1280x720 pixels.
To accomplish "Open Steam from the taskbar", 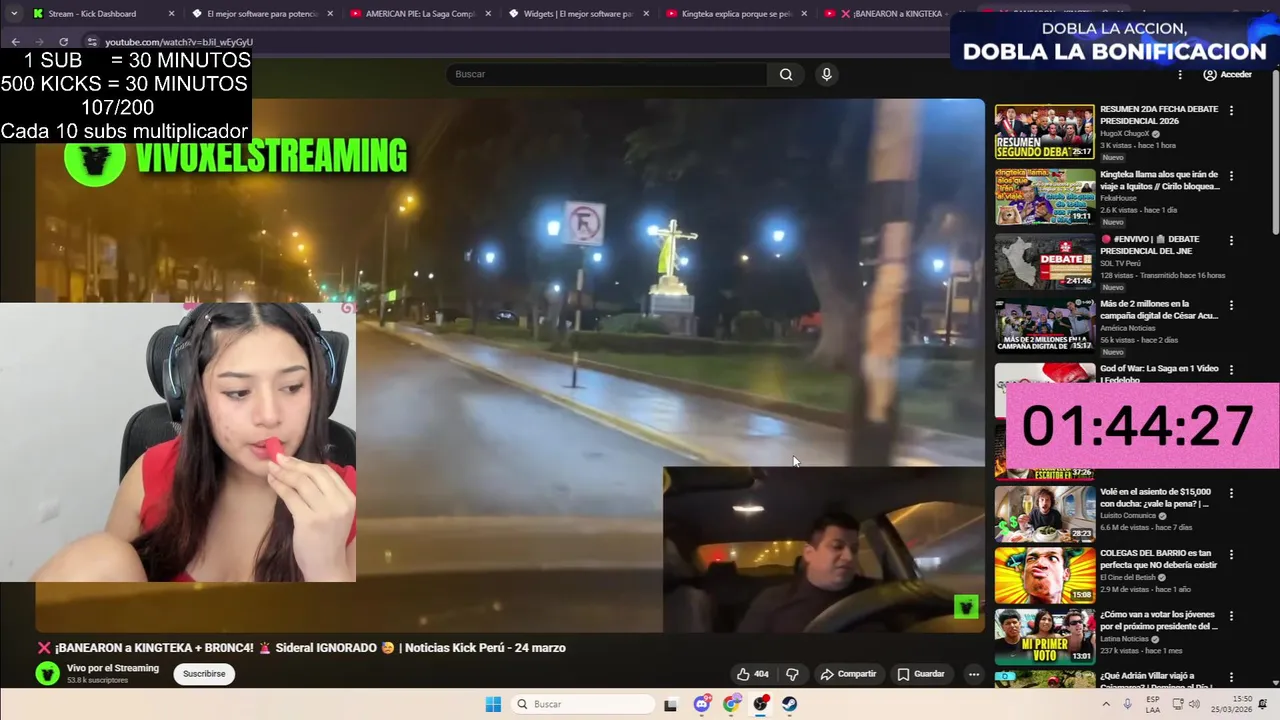I will coord(789,704).
